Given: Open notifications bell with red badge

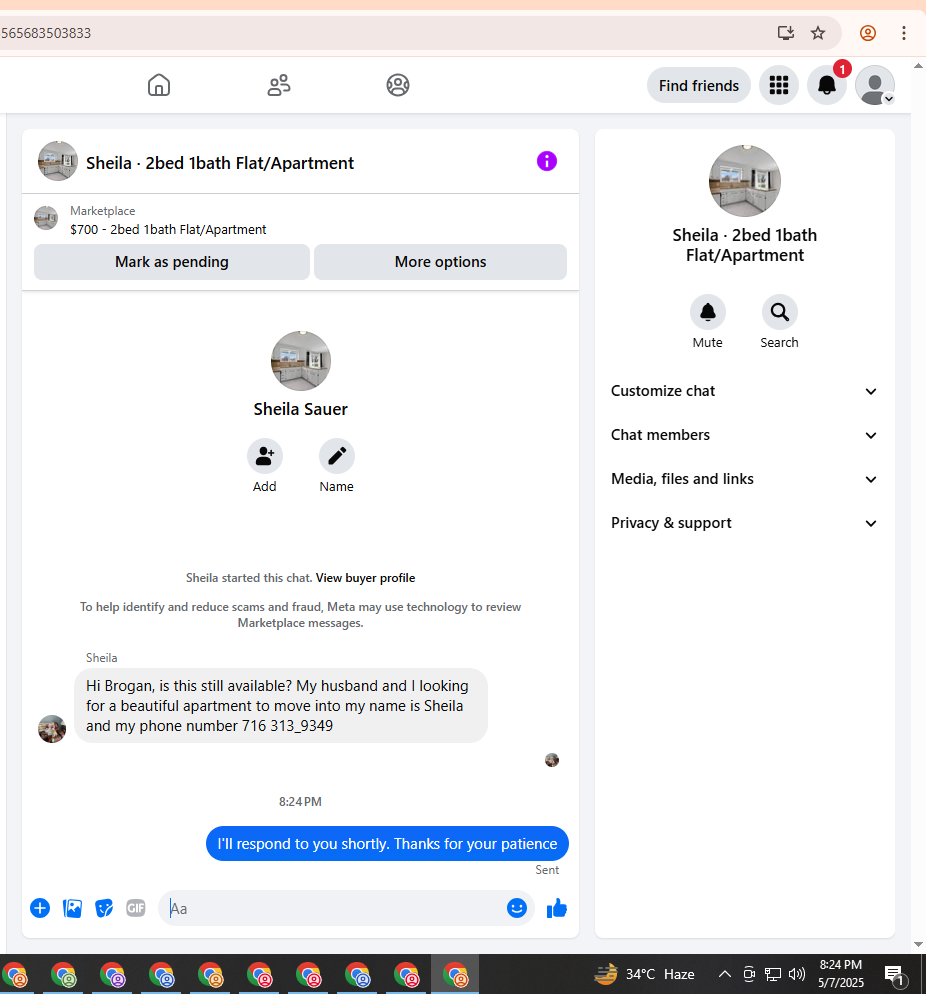Looking at the screenshot, I should pyautogui.click(x=826, y=85).
